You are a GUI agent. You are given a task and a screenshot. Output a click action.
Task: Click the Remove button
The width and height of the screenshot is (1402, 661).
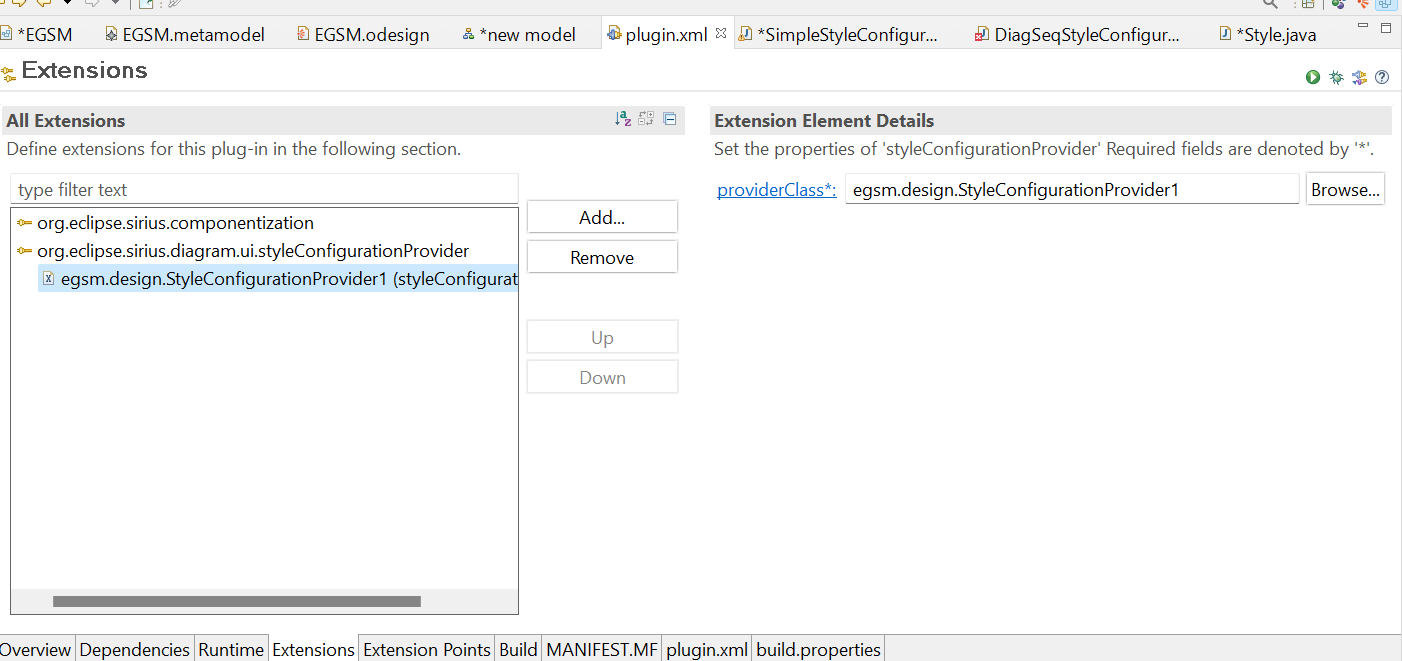click(602, 257)
